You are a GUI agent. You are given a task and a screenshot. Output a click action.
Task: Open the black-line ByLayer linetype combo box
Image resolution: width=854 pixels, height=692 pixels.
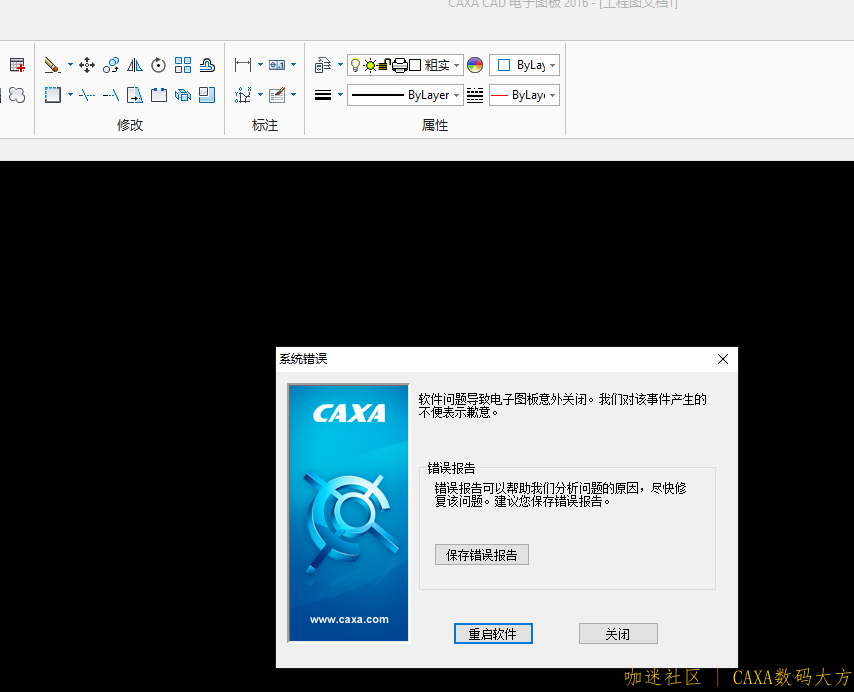[405, 95]
